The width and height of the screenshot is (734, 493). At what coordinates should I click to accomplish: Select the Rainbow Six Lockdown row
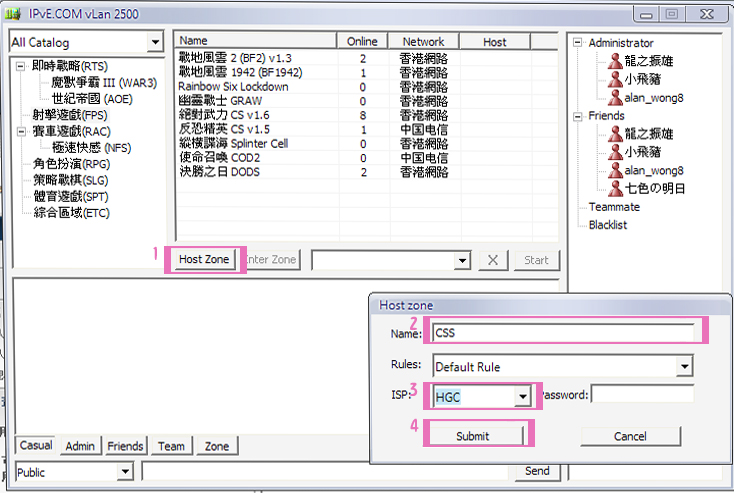367,87
